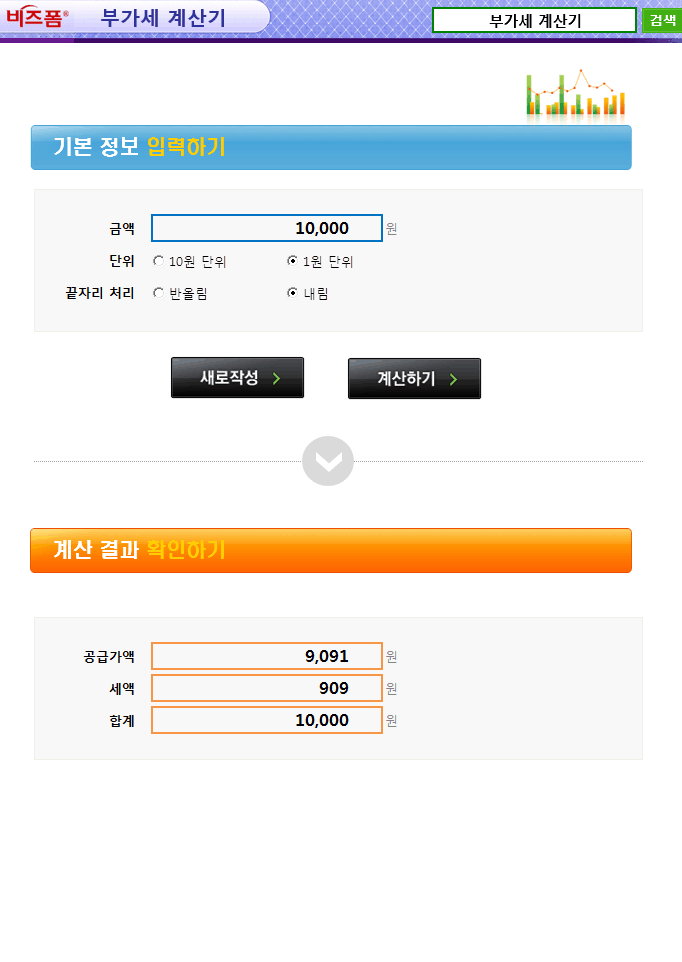Select the 10원 단위 radio option
682x962 pixels.
point(158,262)
